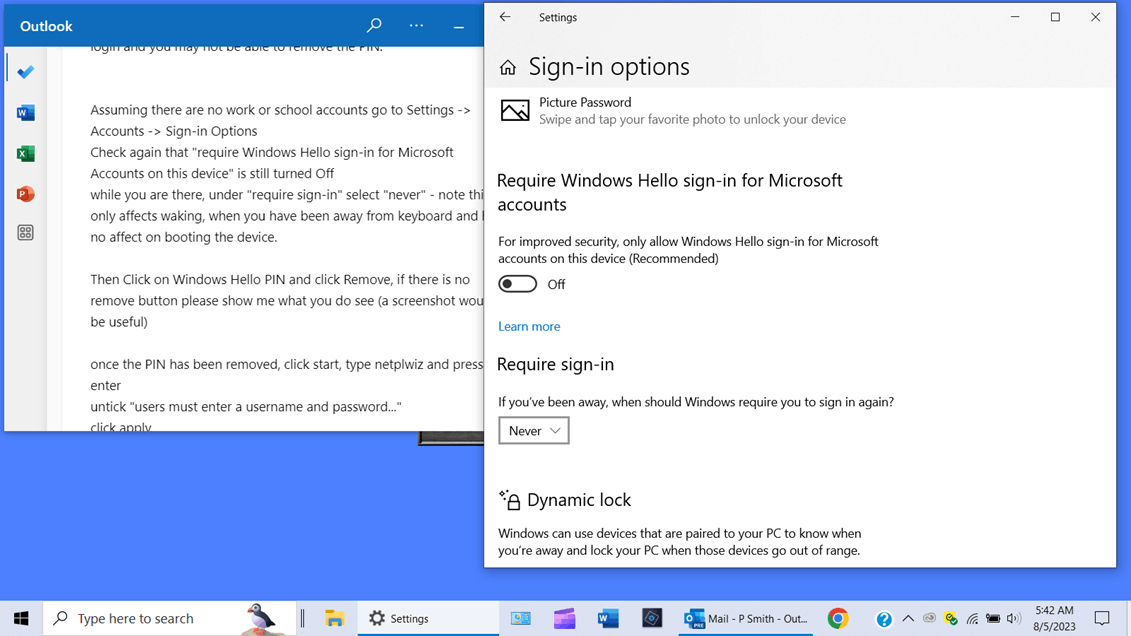The height and width of the screenshot is (636, 1131).
Task: Minimize the Outlook window
Action: [459, 27]
